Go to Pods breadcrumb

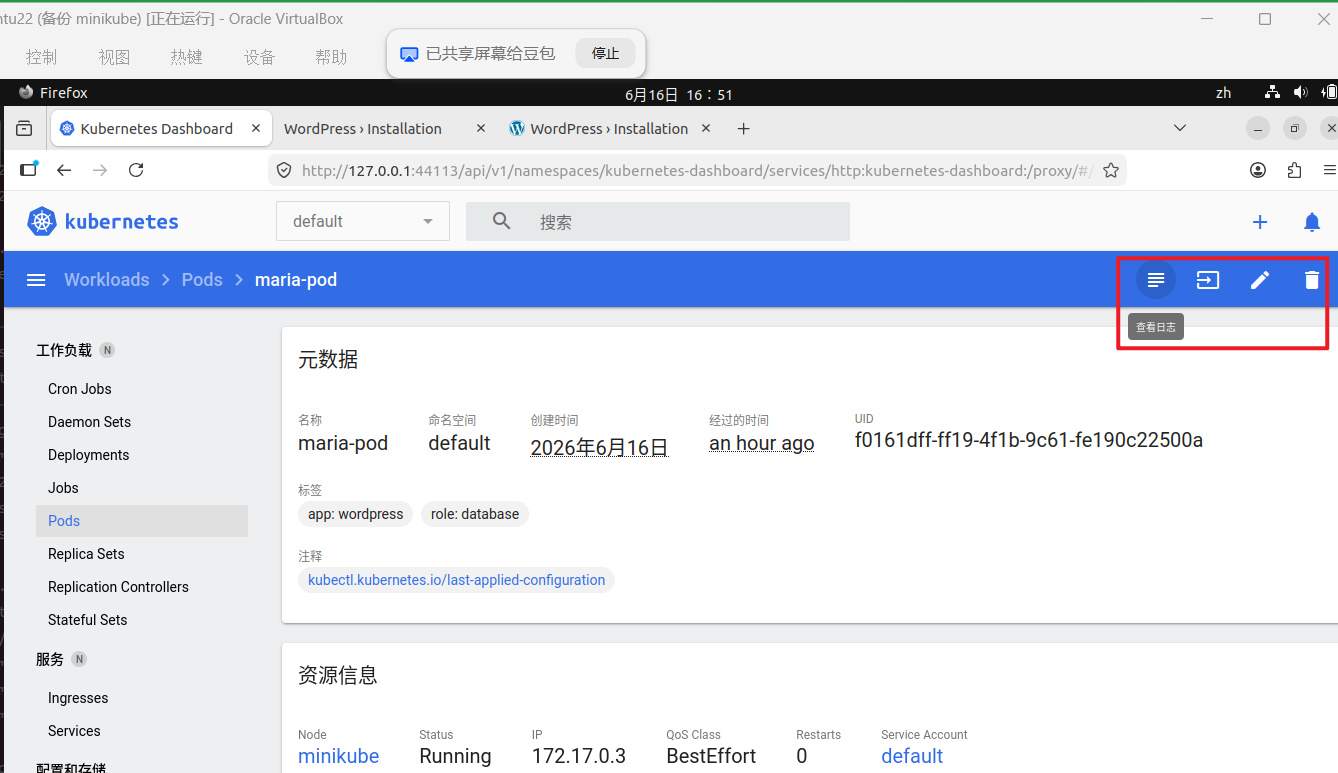click(x=202, y=280)
